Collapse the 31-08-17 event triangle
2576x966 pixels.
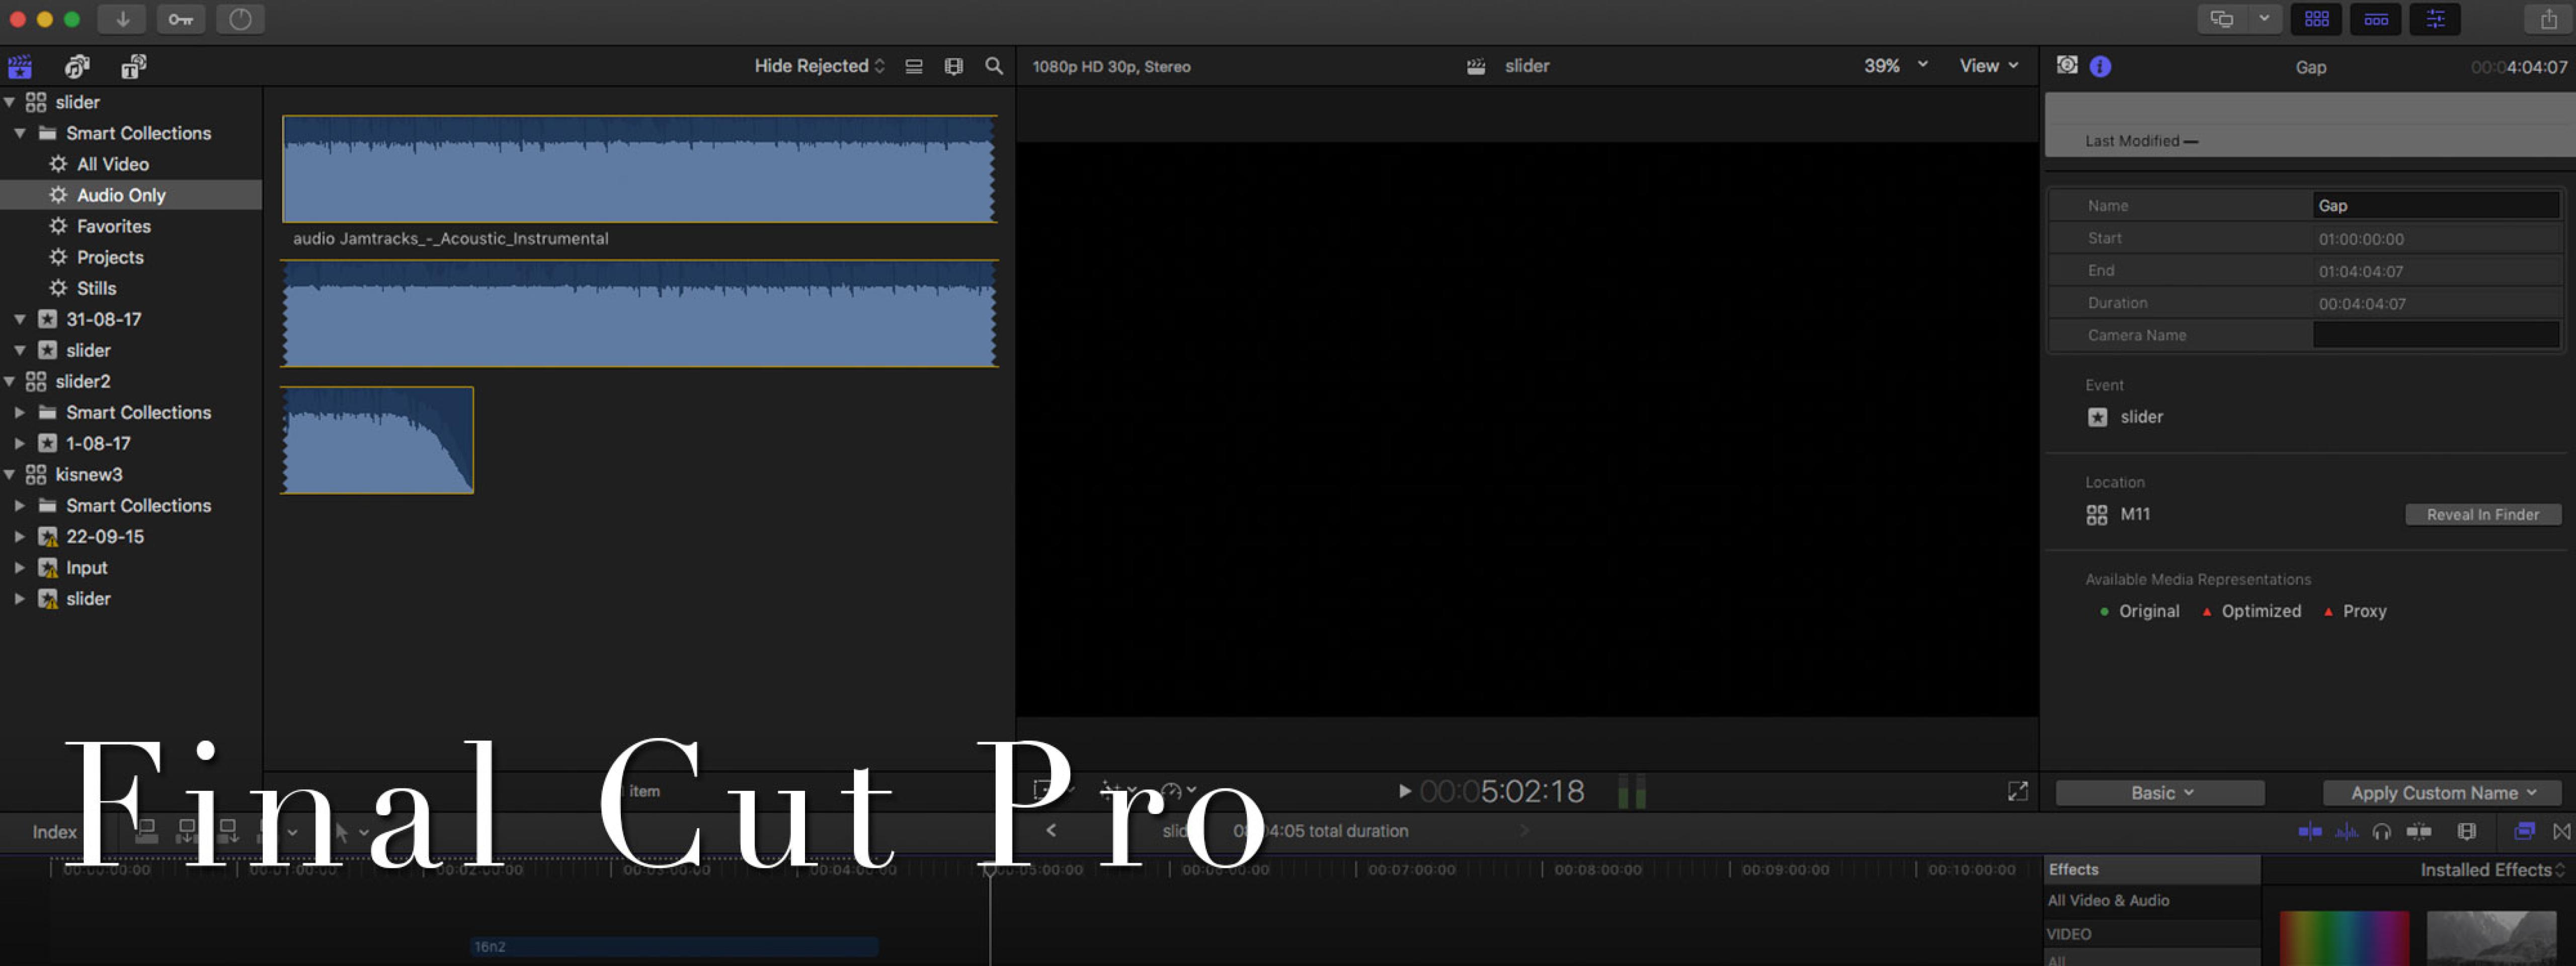pyautogui.click(x=19, y=319)
